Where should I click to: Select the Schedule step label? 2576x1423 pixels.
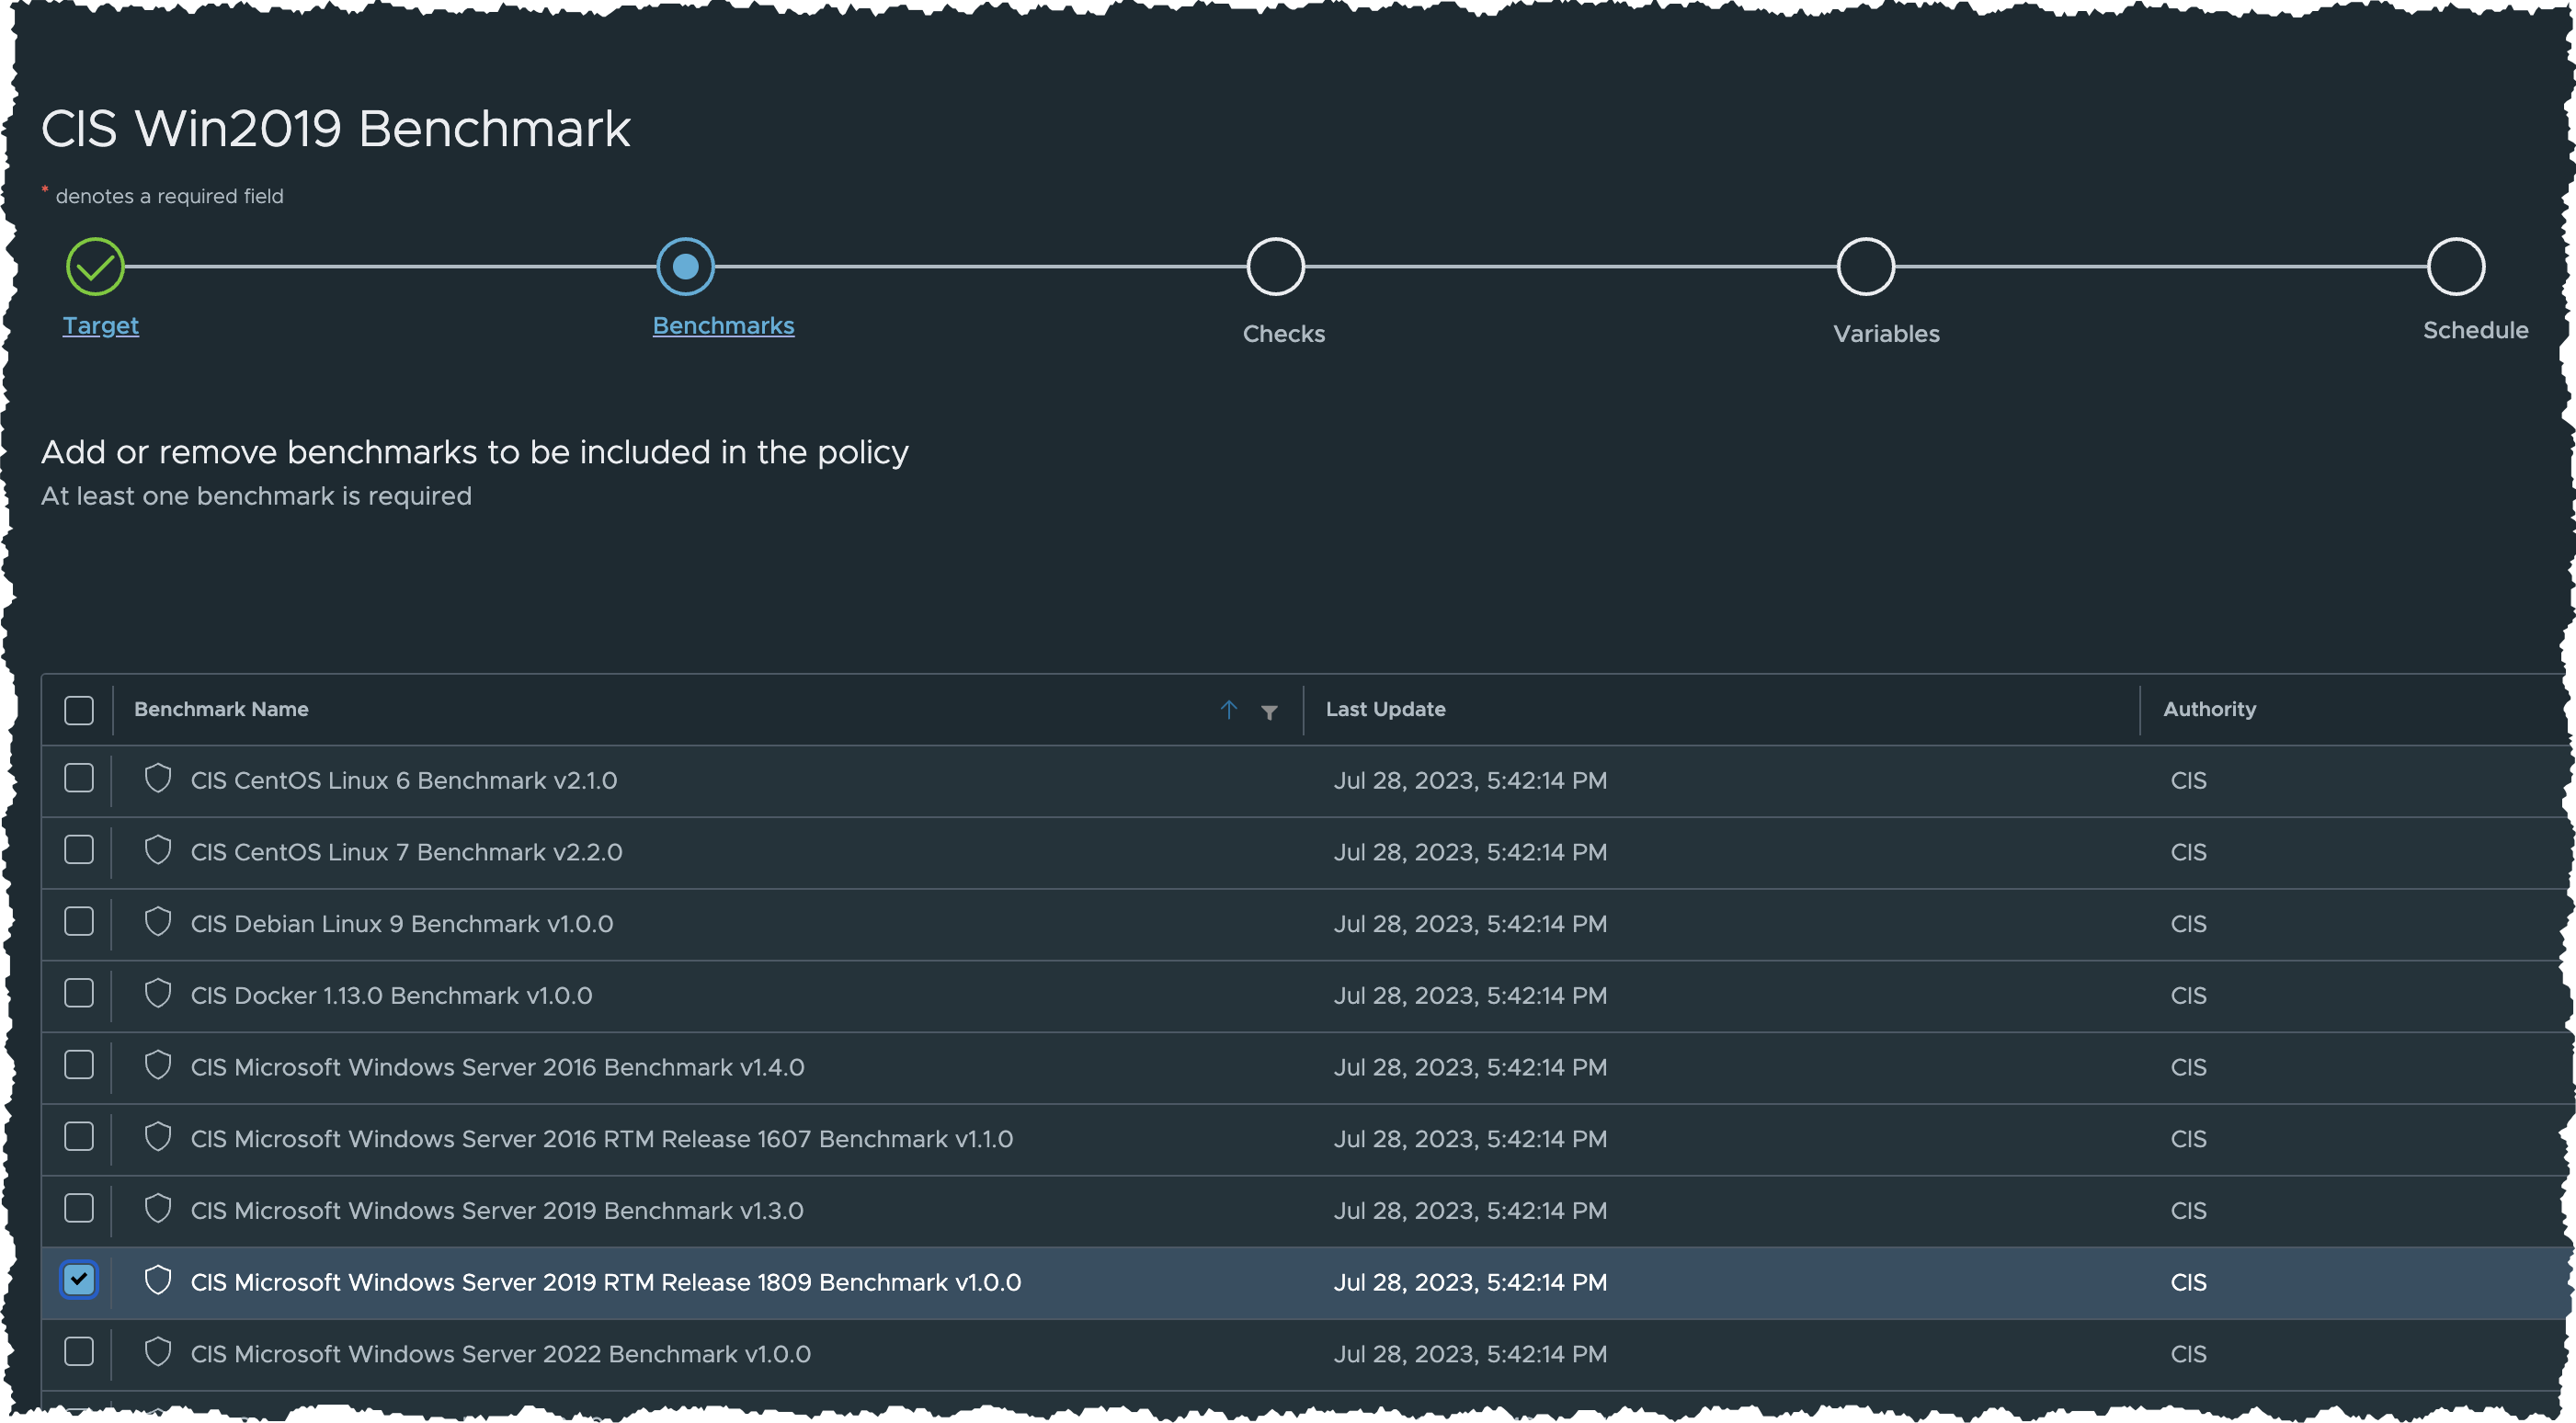pos(2475,330)
